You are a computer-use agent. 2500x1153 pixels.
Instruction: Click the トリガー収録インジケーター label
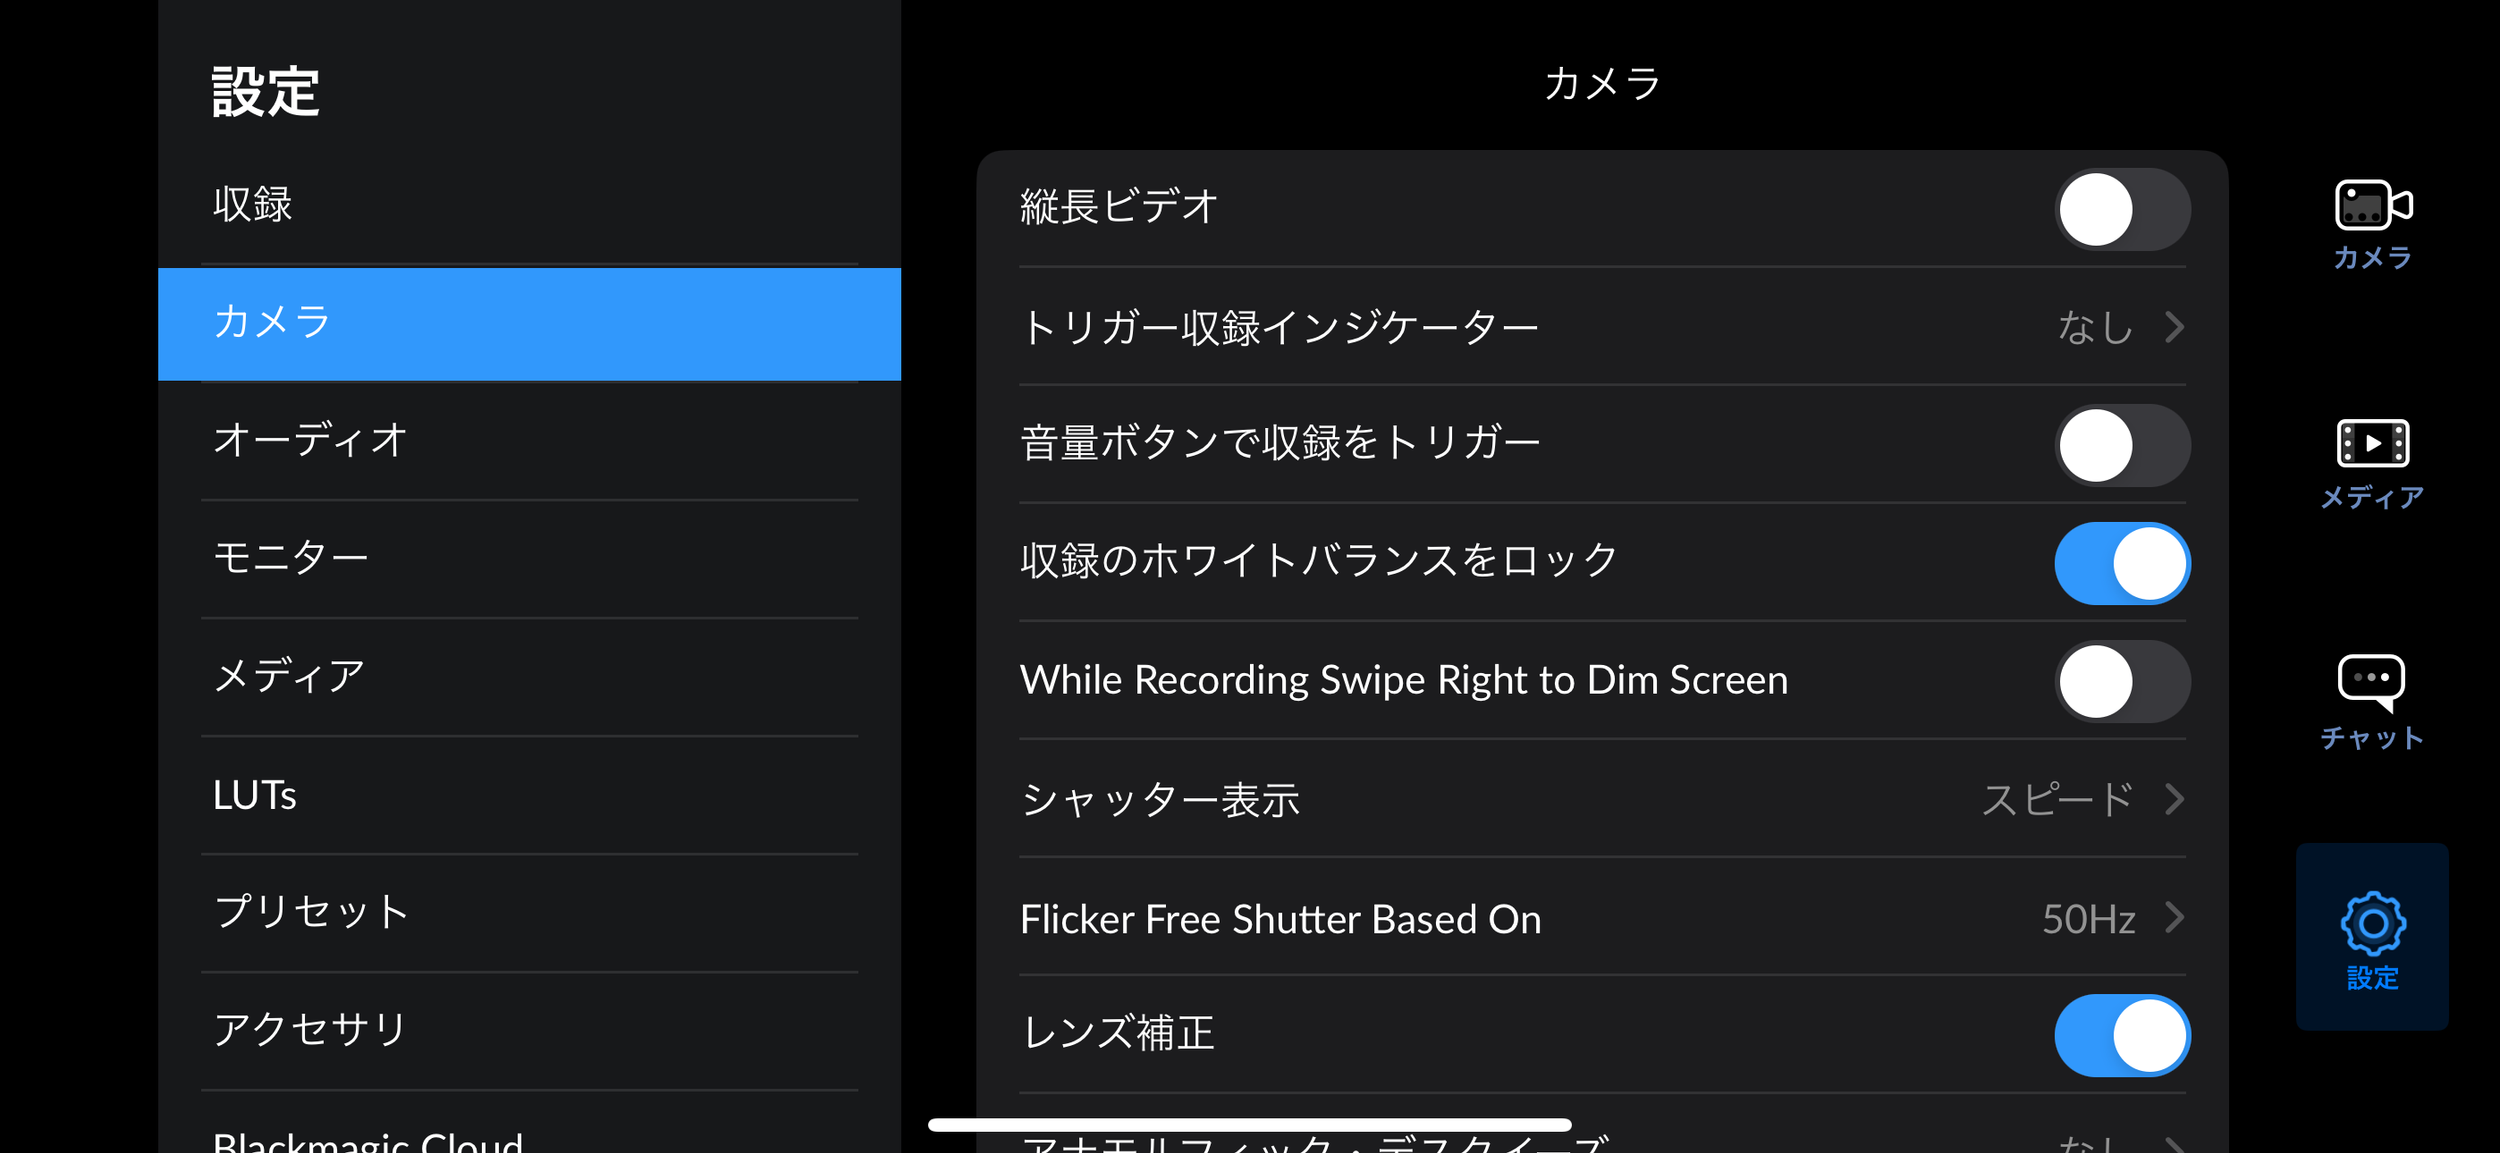(1279, 328)
